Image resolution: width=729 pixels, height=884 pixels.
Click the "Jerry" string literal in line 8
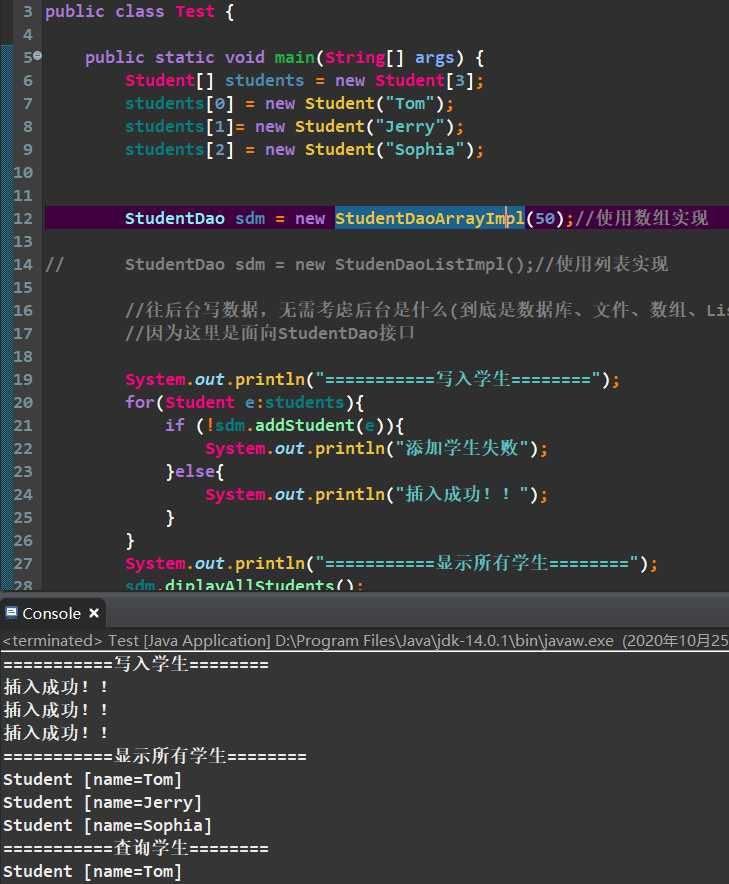click(410, 127)
